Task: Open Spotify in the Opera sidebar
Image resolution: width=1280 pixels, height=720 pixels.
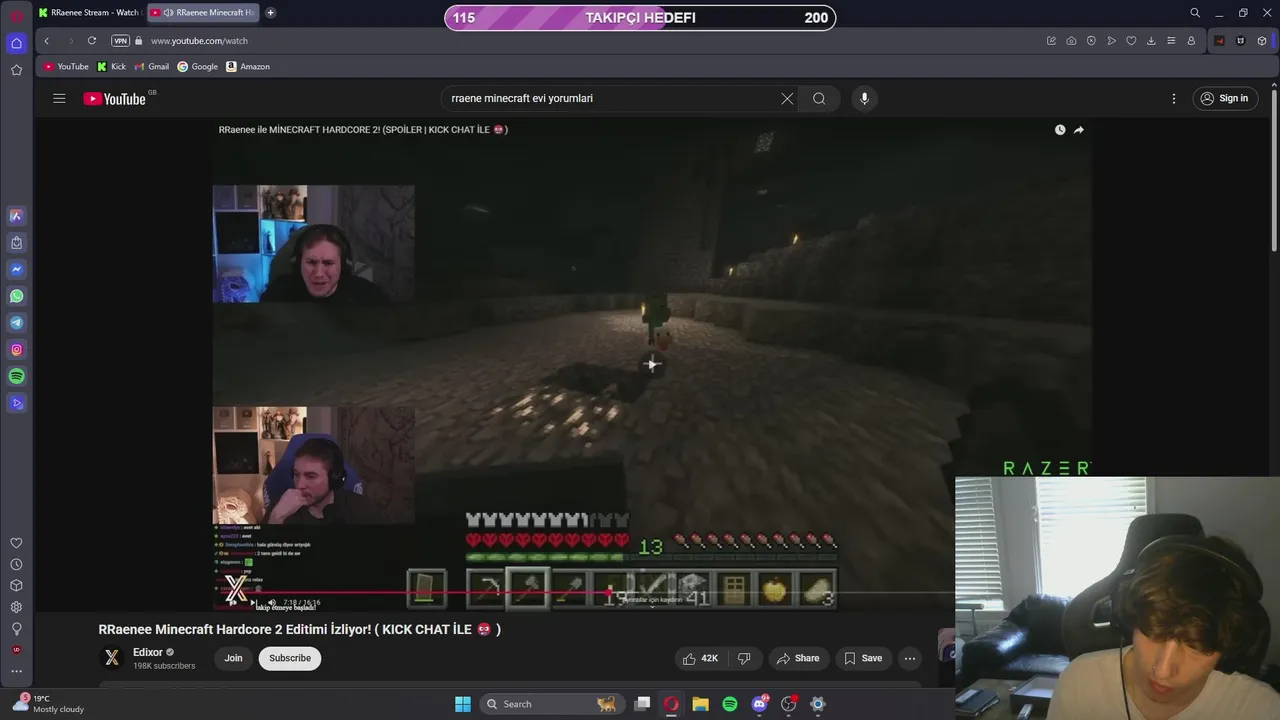Action: [16, 377]
